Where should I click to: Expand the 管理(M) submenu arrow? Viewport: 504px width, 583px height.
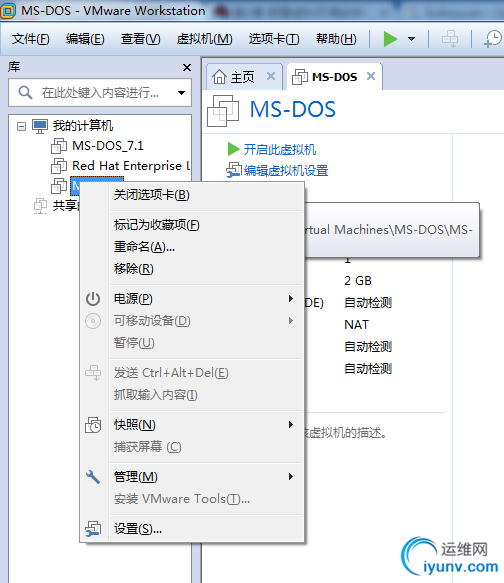291,477
